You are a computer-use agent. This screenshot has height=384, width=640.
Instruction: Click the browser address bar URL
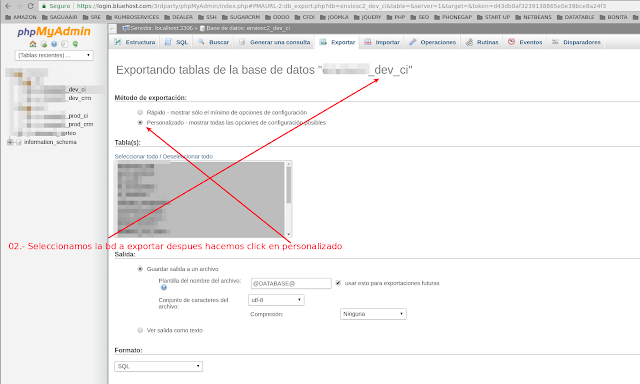pyautogui.click(x=341, y=6)
